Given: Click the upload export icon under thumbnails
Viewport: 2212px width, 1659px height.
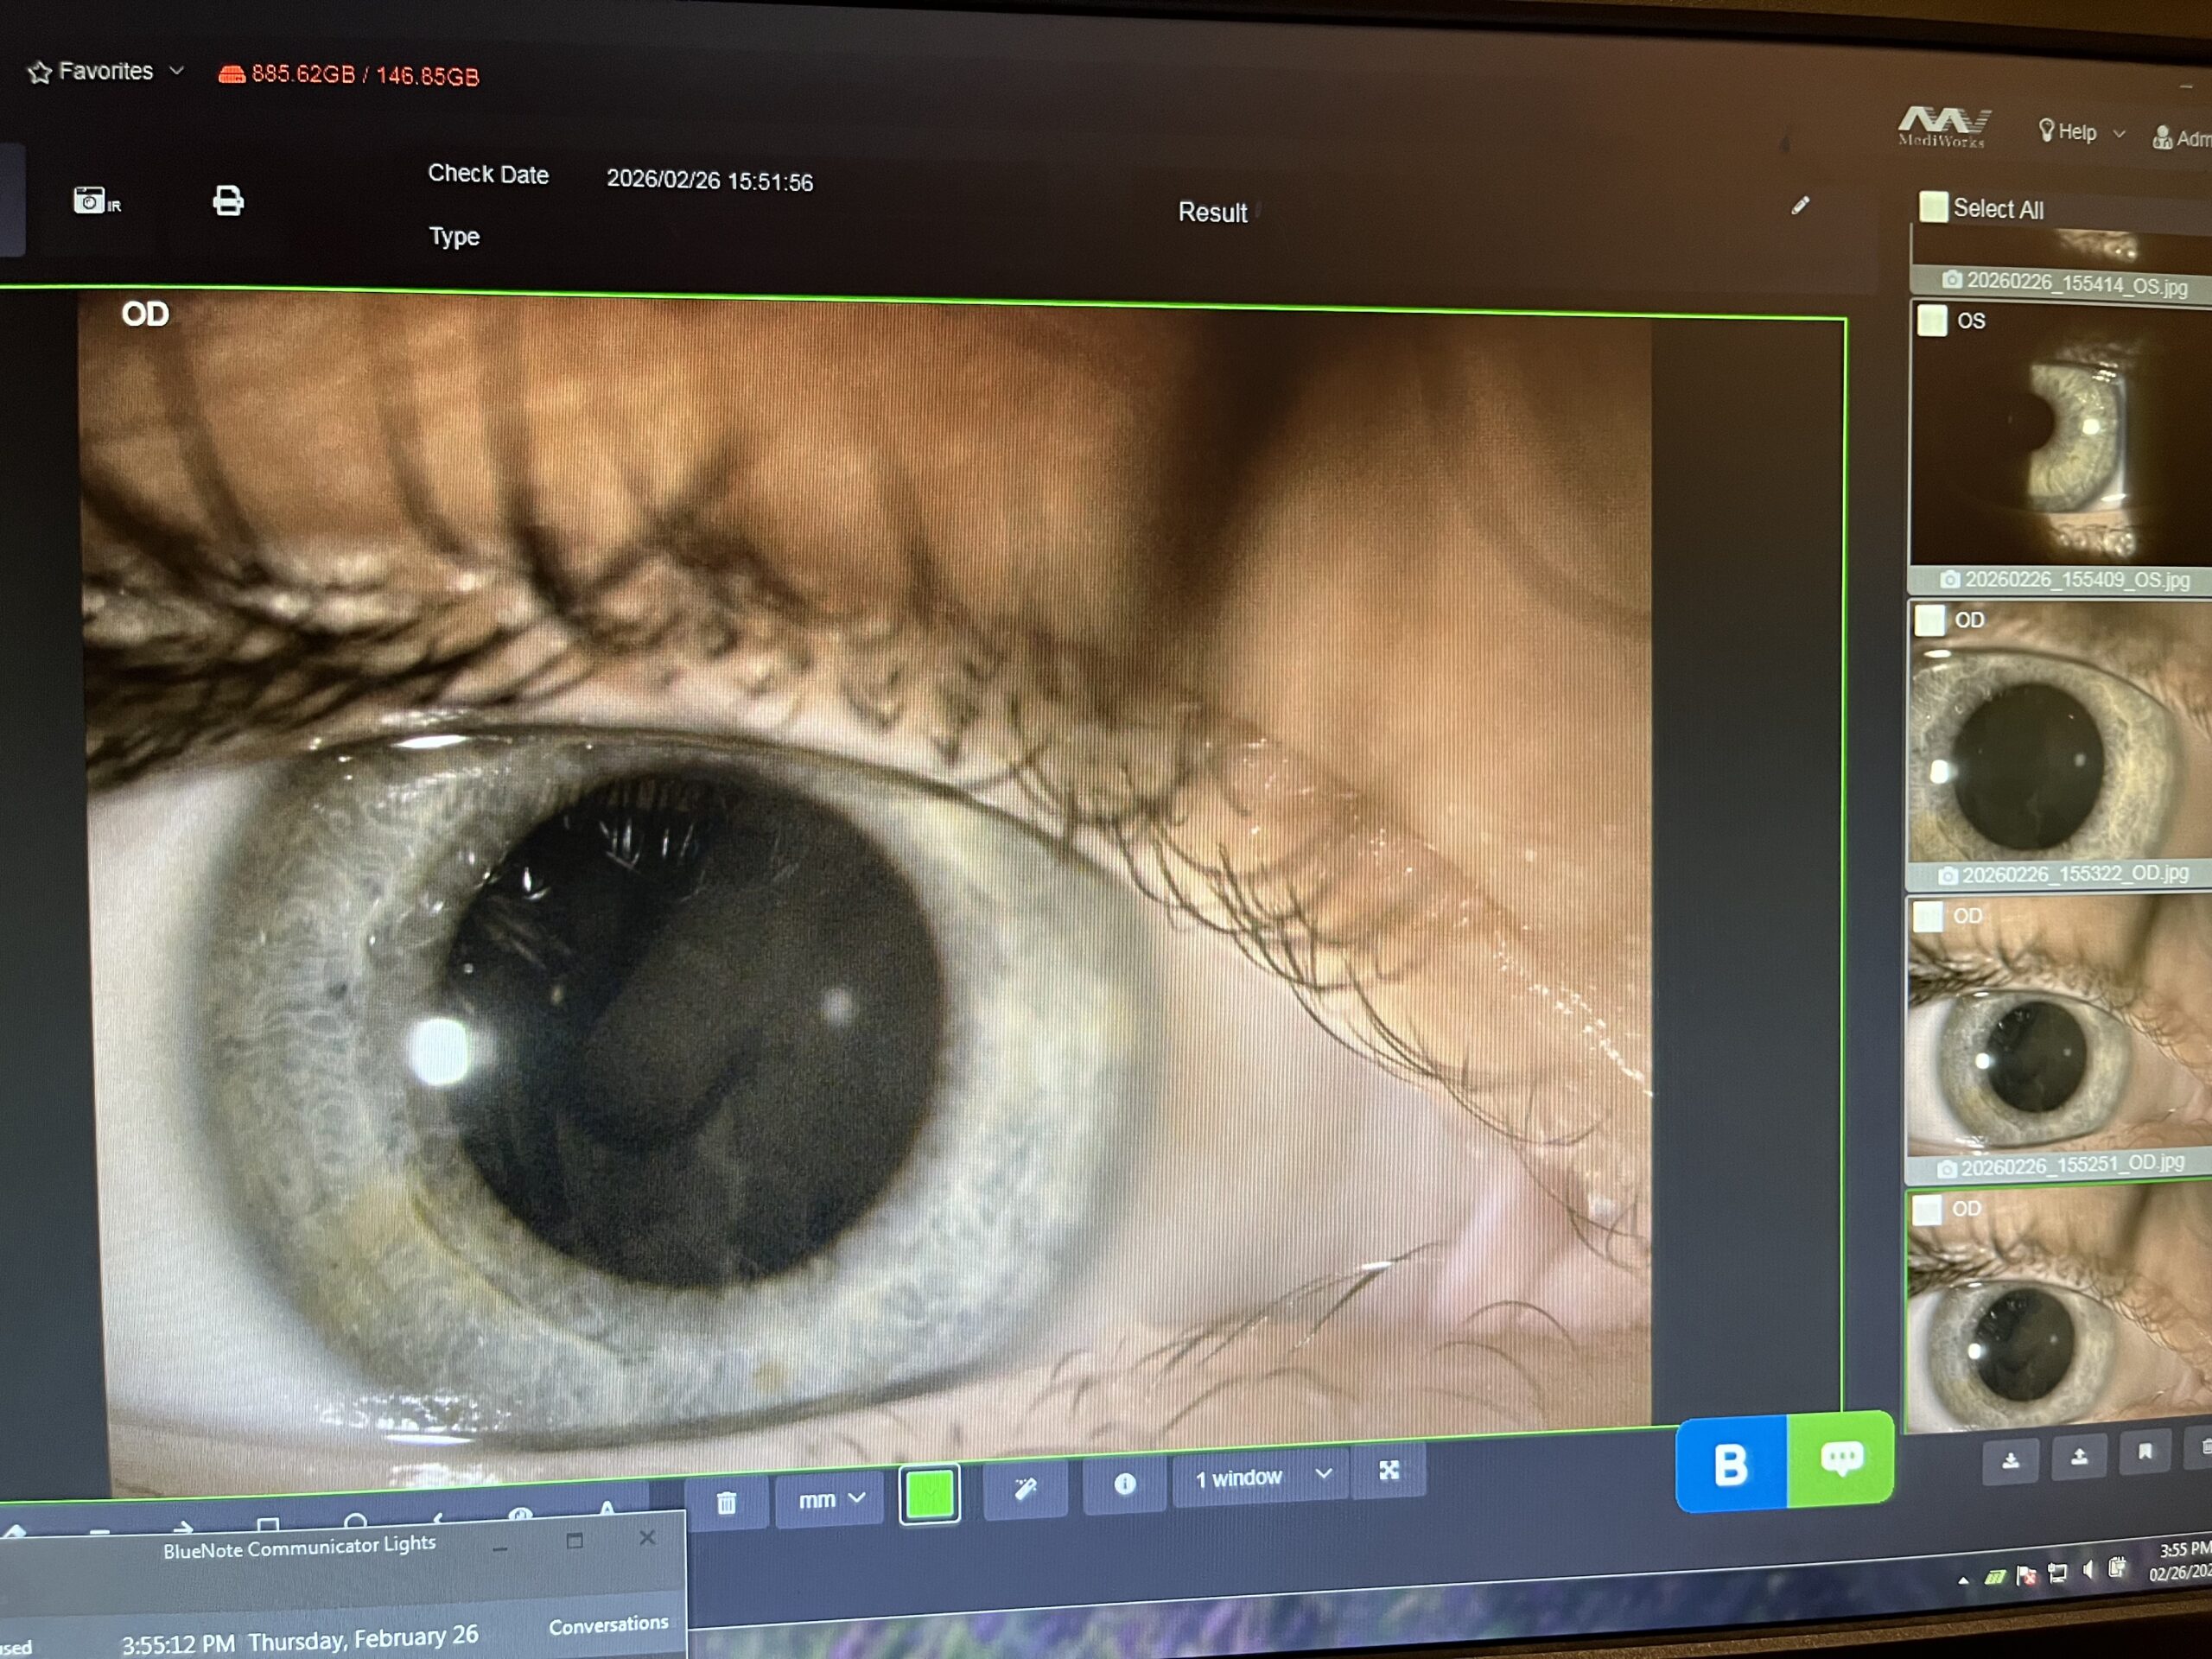Looking at the screenshot, I should [2079, 1457].
